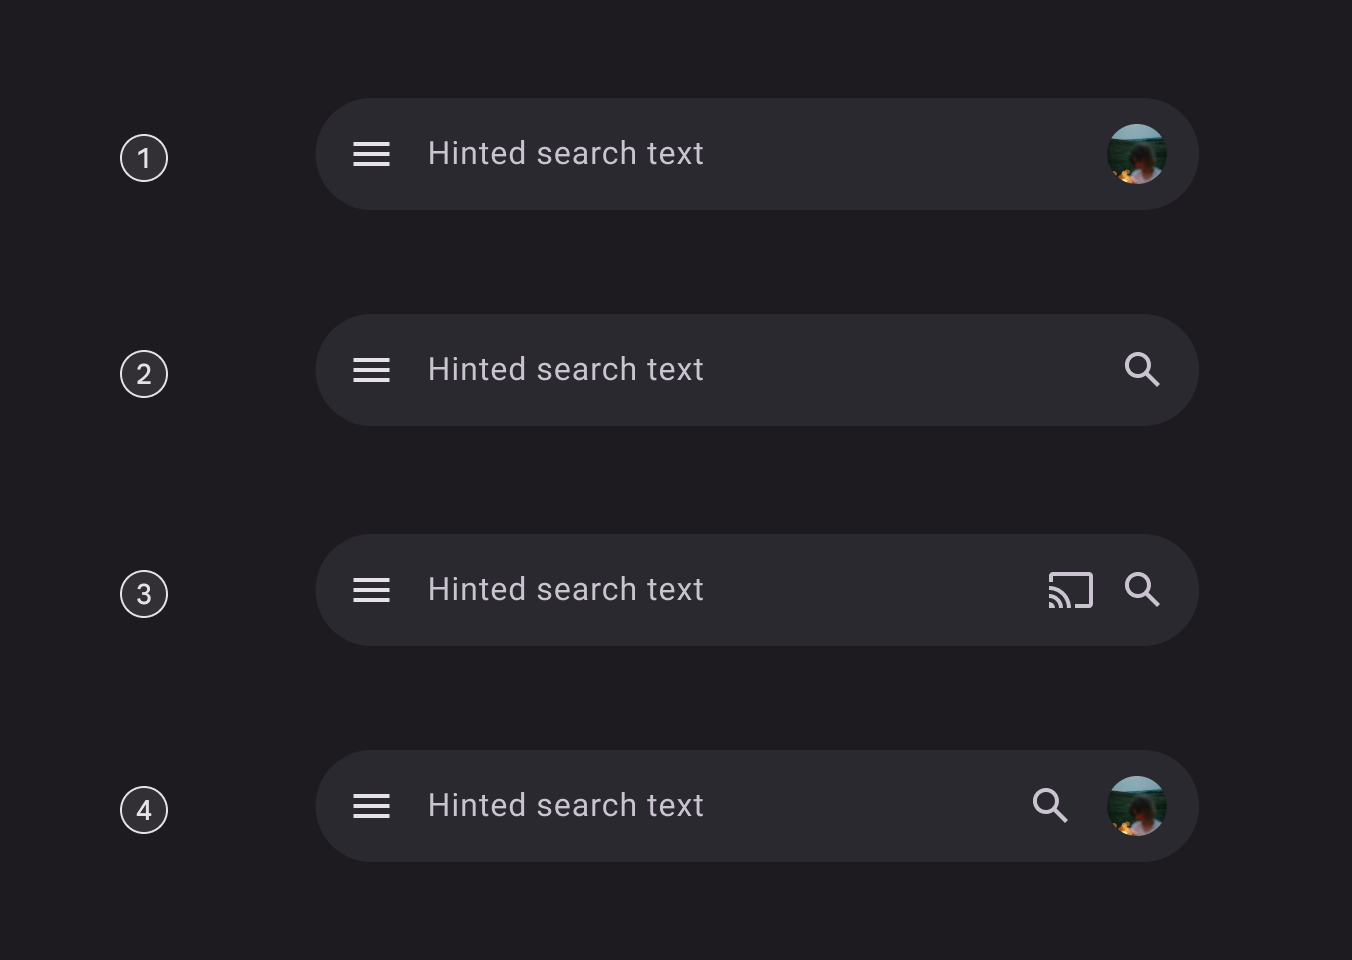The image size is (1352, 960).
Task: Click the circled number 4 label
Action: (x=144, y=810)
